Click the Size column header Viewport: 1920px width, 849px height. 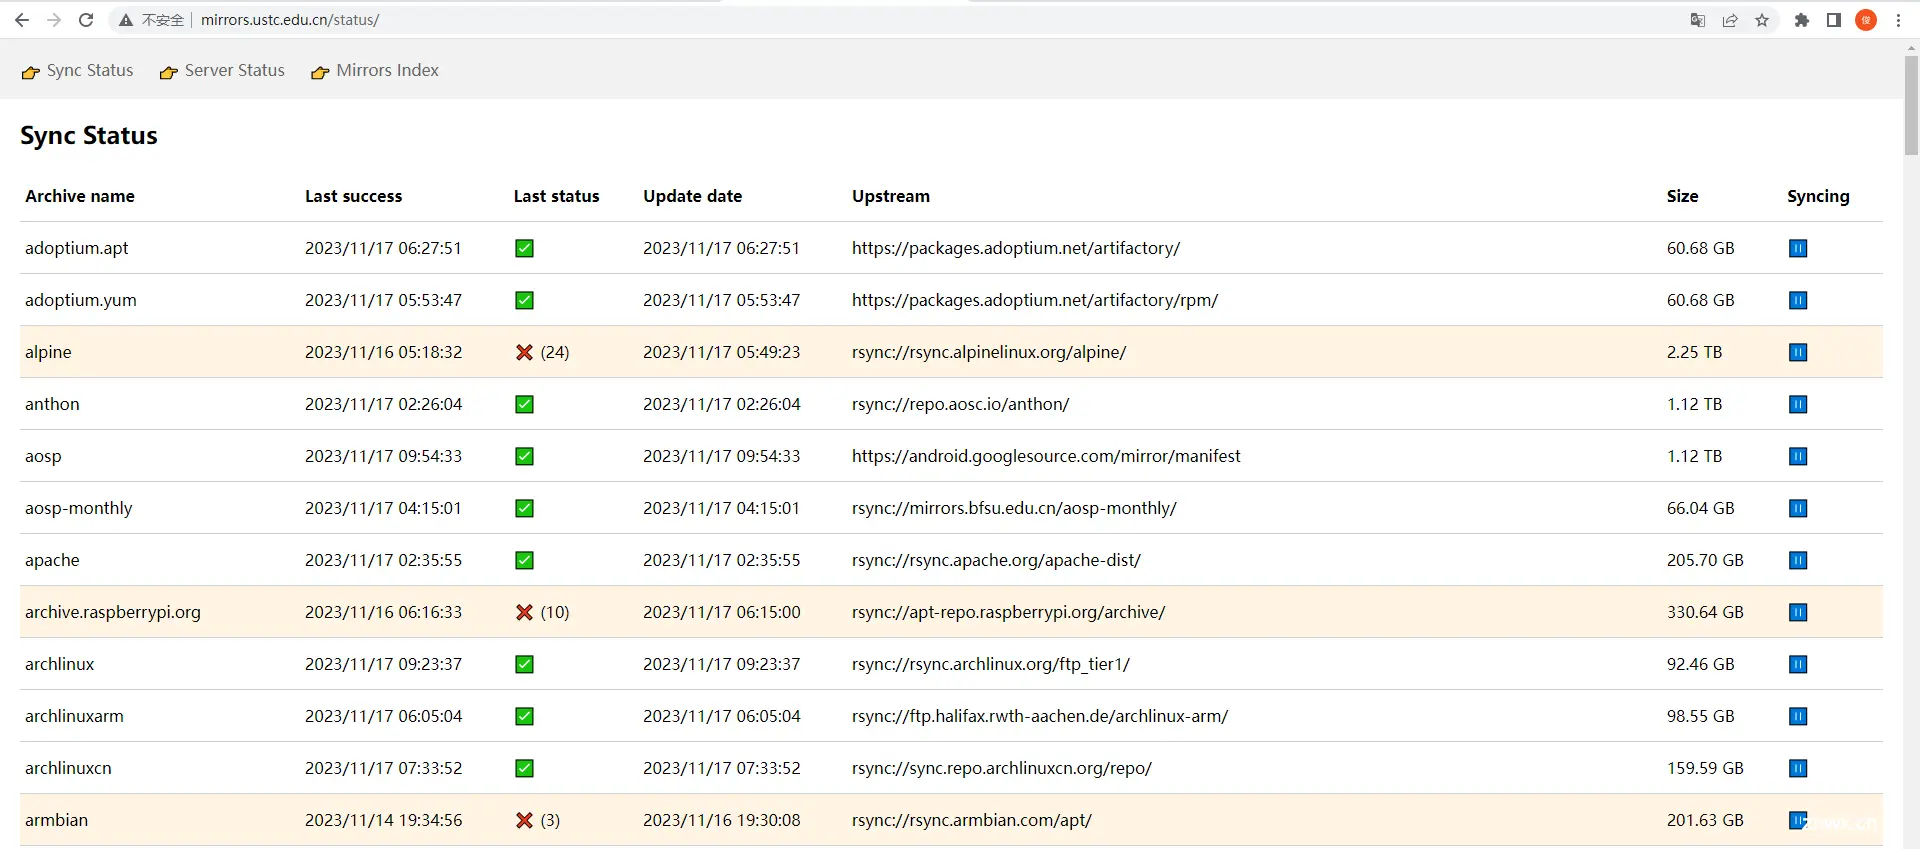(1683, 196)
